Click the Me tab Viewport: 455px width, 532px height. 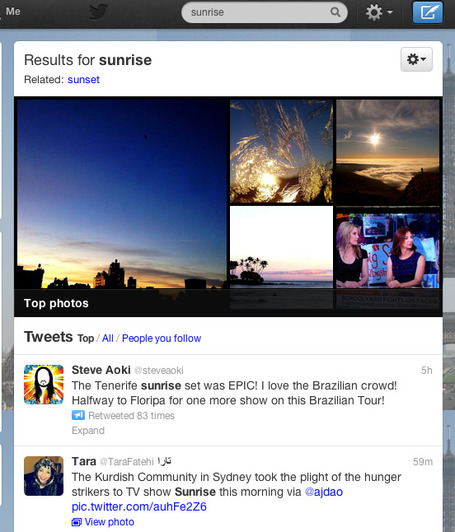click(x=13, y=11)
